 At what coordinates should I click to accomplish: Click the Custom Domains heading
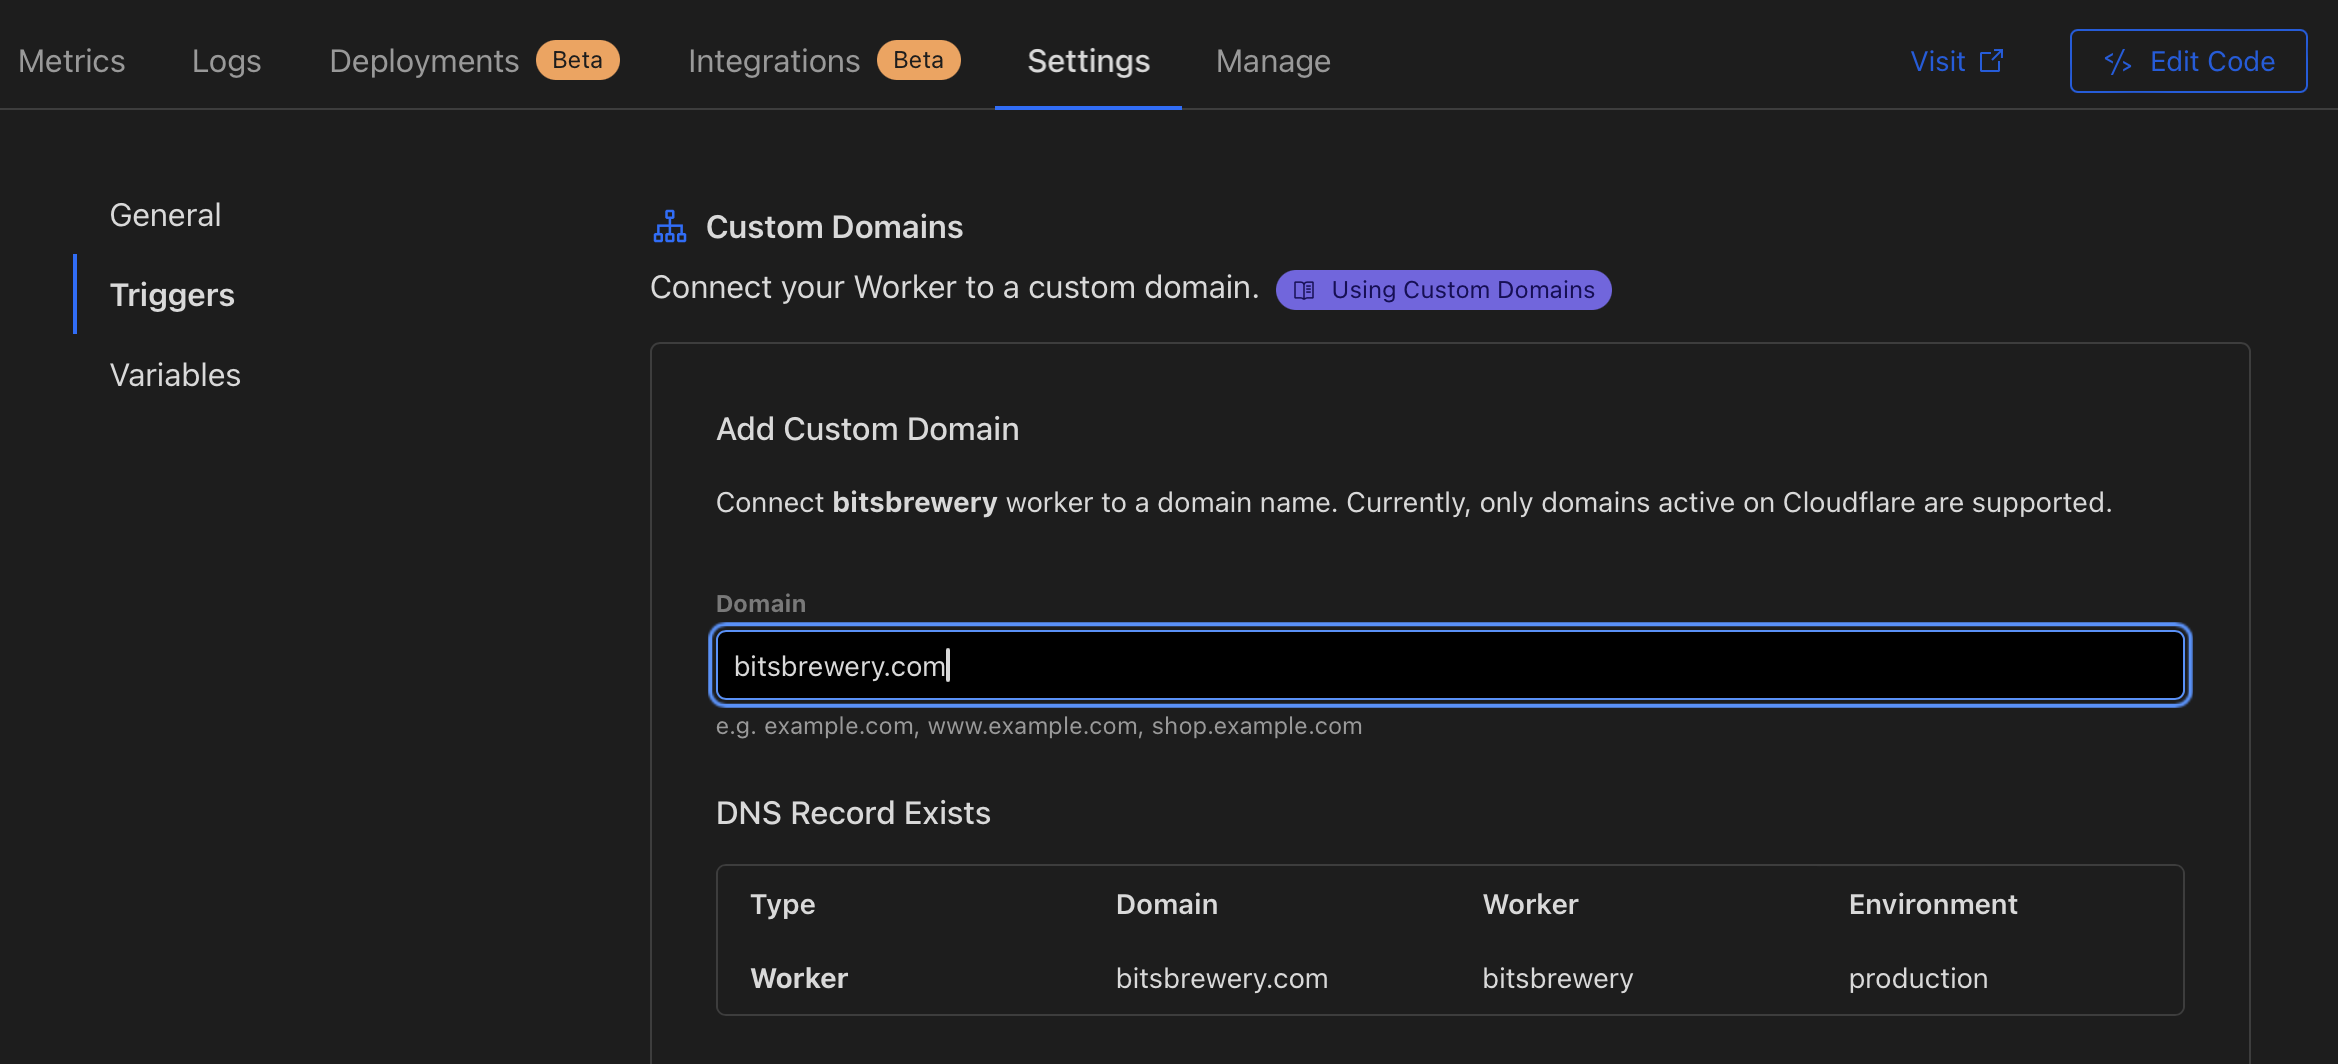(834, 227)
